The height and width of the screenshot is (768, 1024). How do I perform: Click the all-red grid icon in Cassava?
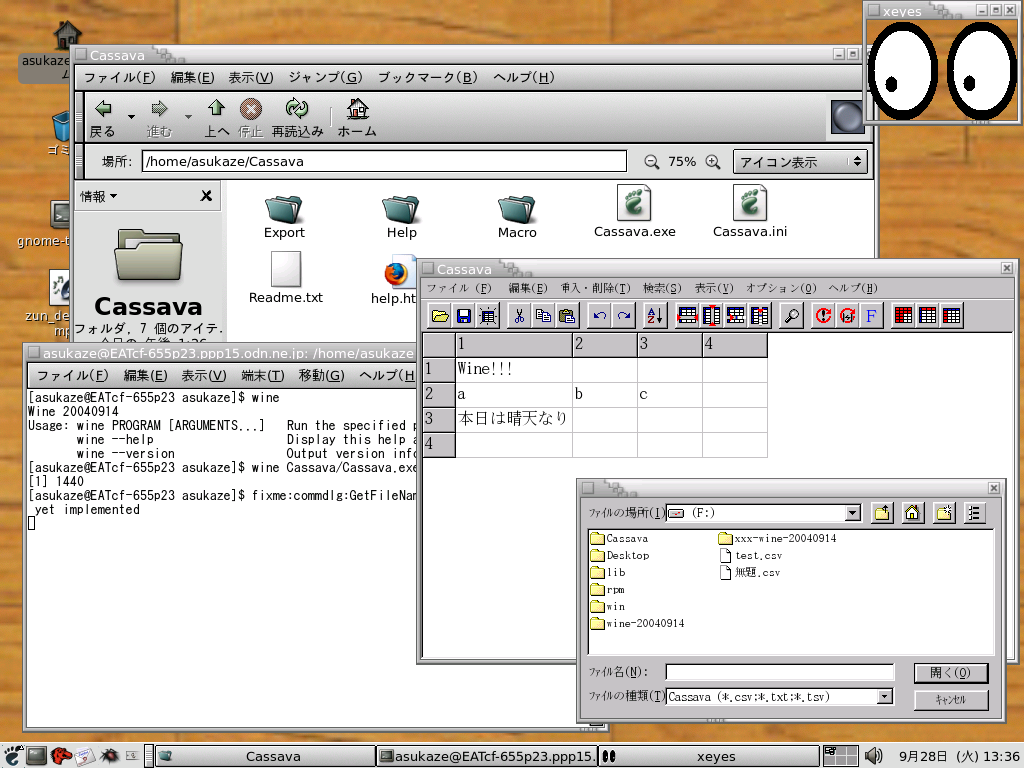click(903, 316)
